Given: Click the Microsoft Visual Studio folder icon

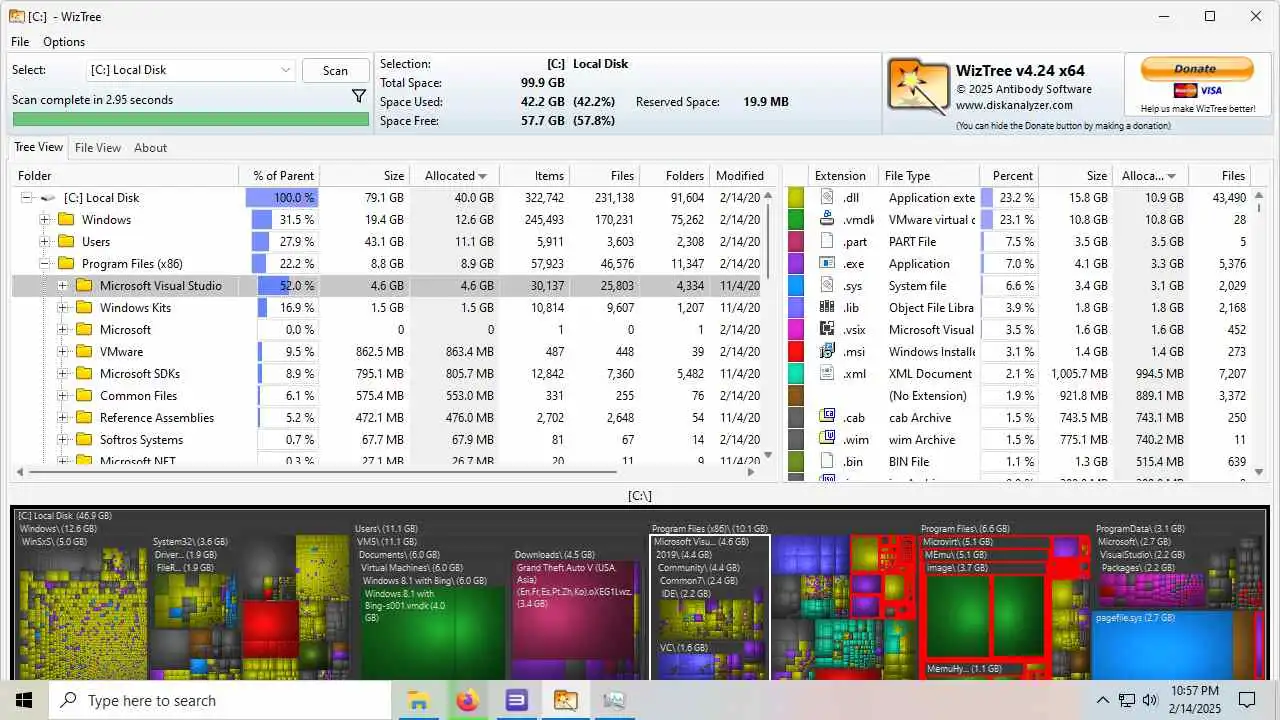Looking at the screenshot, I should click(85, 286).
